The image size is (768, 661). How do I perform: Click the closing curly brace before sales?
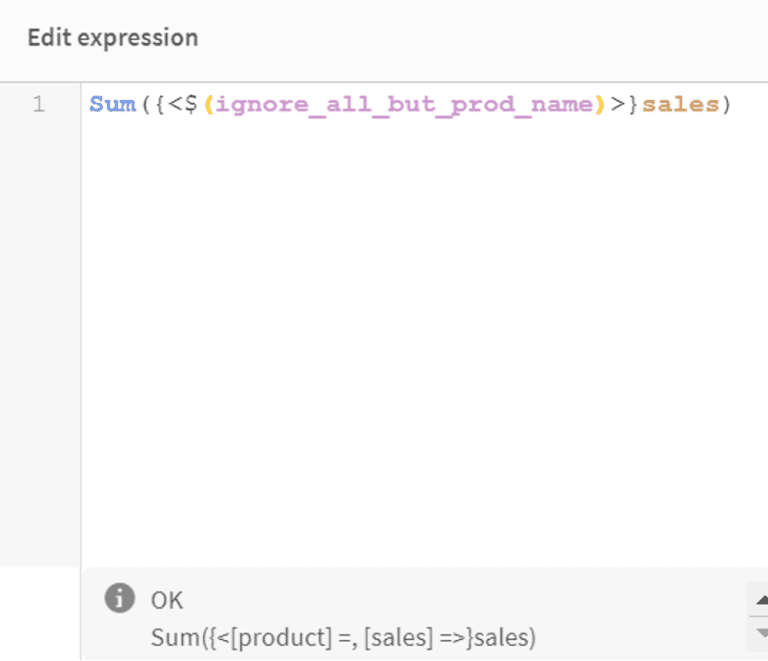pyautogui.click(x=632, y=104)
